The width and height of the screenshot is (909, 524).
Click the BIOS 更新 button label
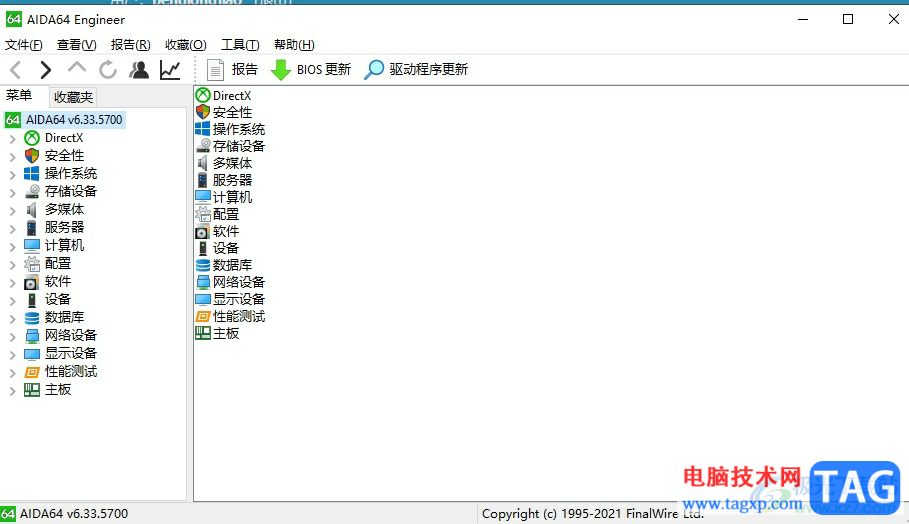point(323,70)
